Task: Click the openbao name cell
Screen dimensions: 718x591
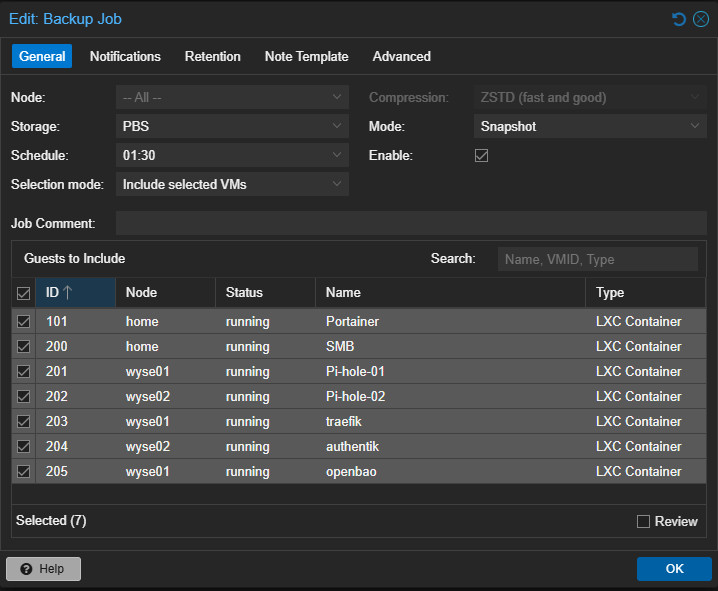Action: 451,472
